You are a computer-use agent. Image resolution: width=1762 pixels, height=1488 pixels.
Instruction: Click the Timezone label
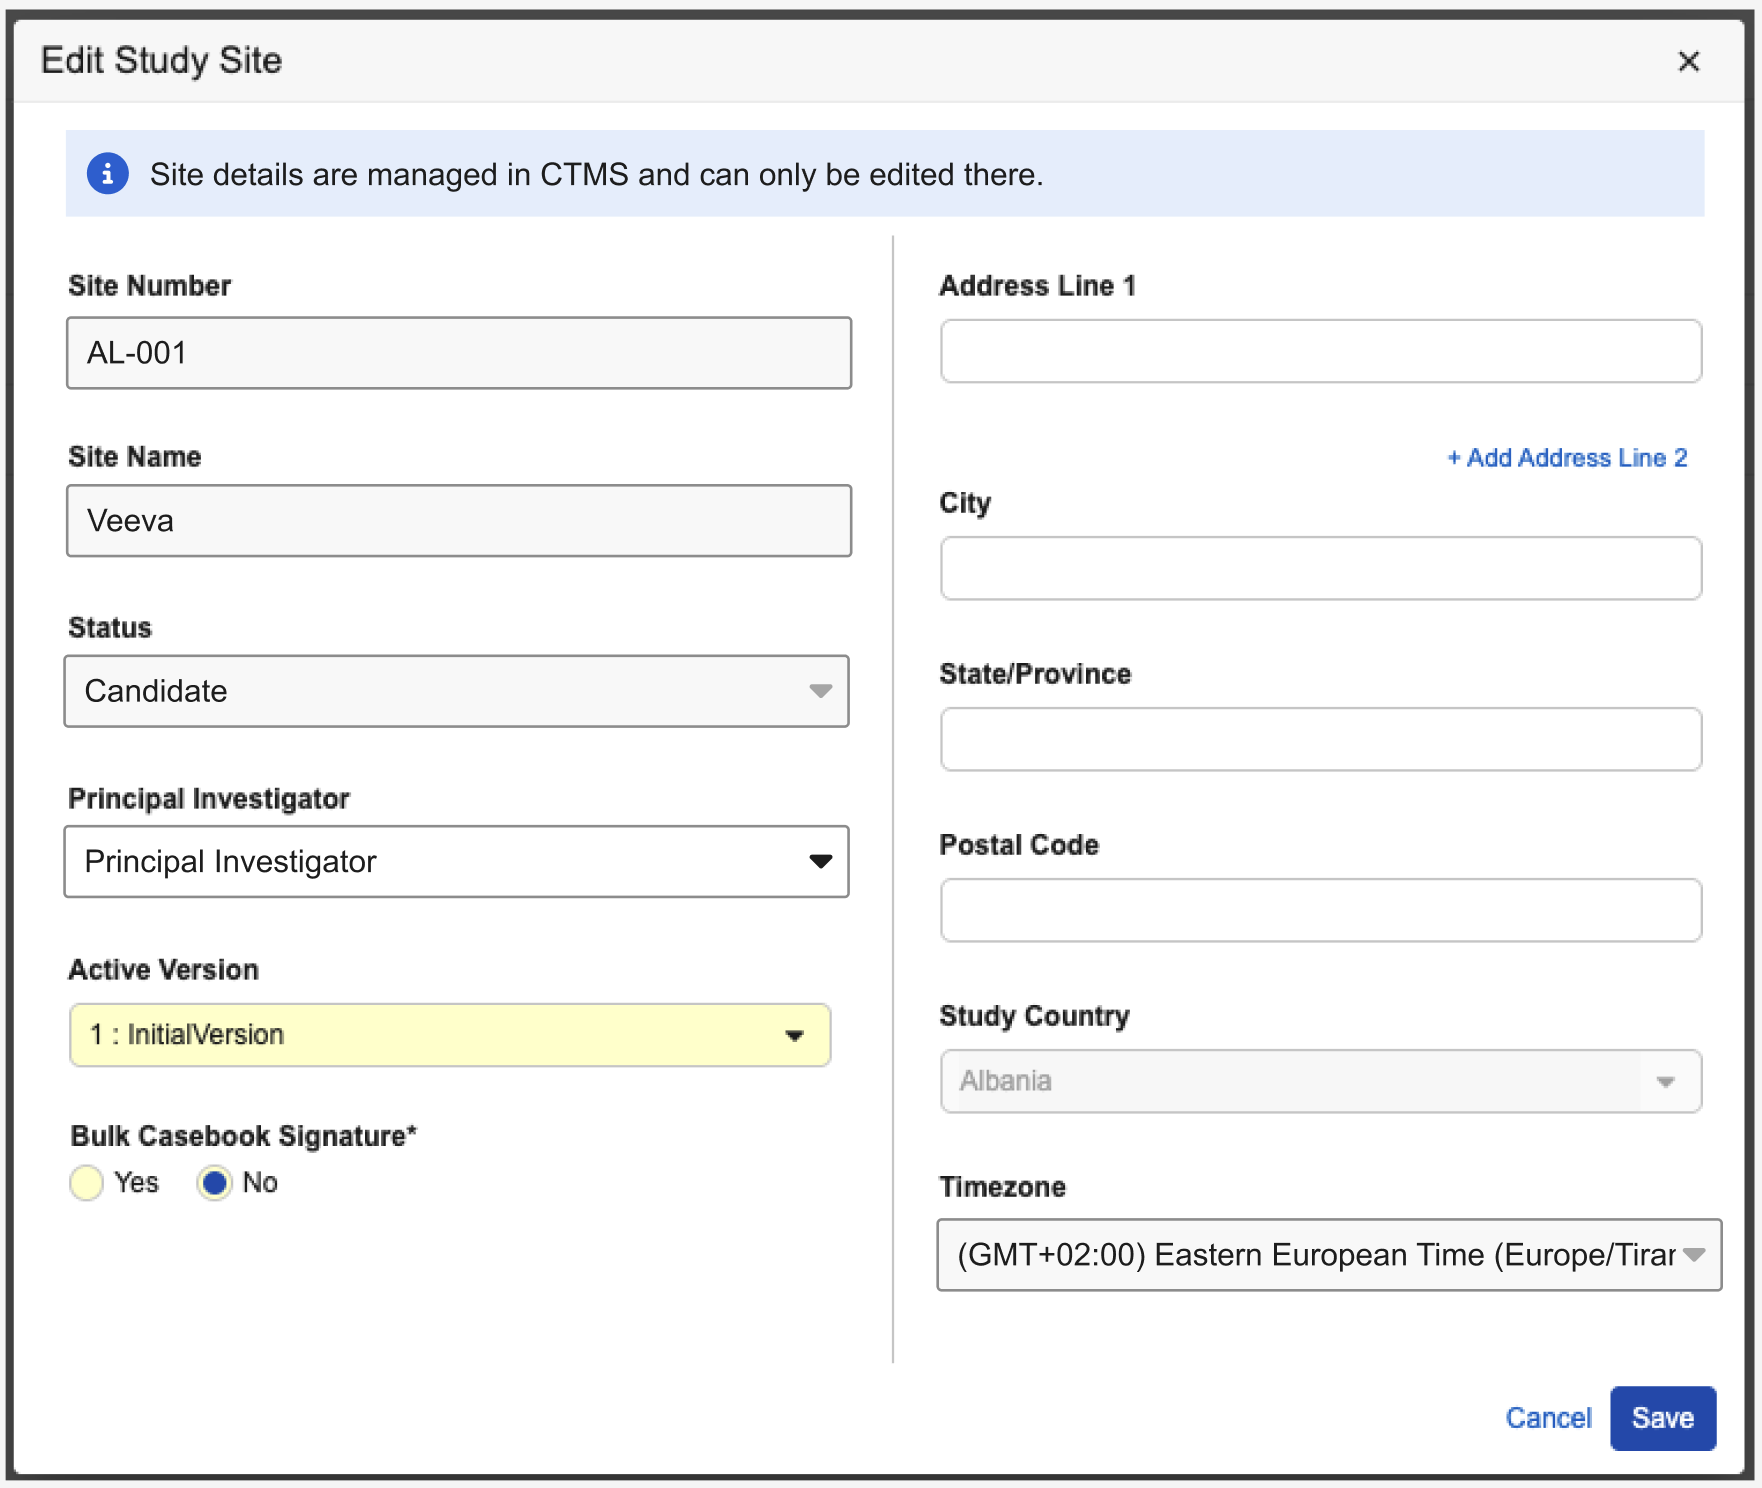[x=1003, y=1187]
